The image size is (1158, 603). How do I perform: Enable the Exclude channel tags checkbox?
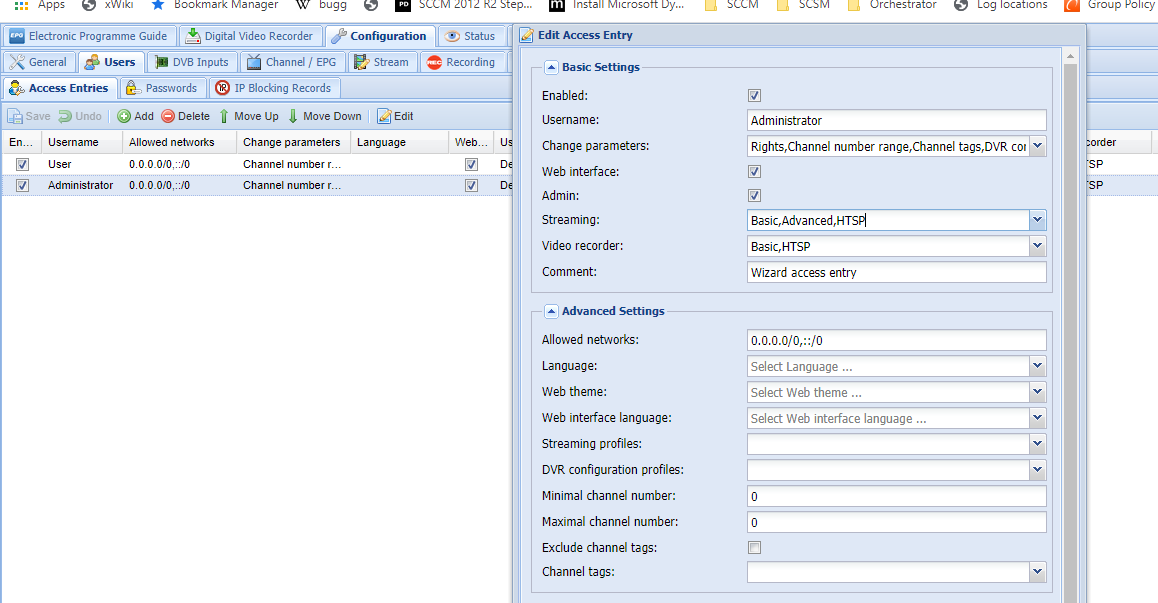(x=755, y=548)
